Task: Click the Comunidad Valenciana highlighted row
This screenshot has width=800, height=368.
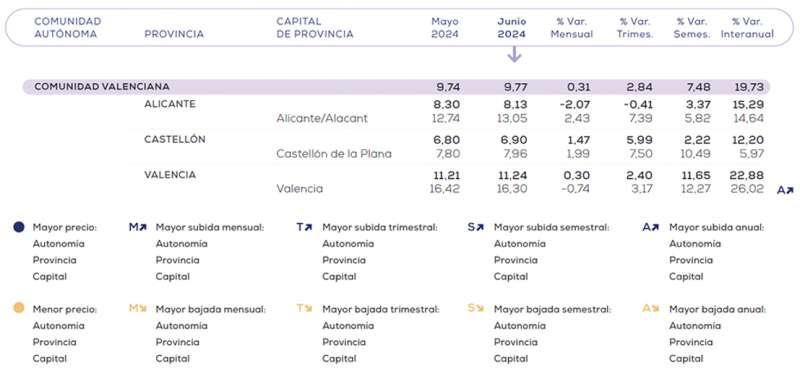Action: (x=396, y=87)
